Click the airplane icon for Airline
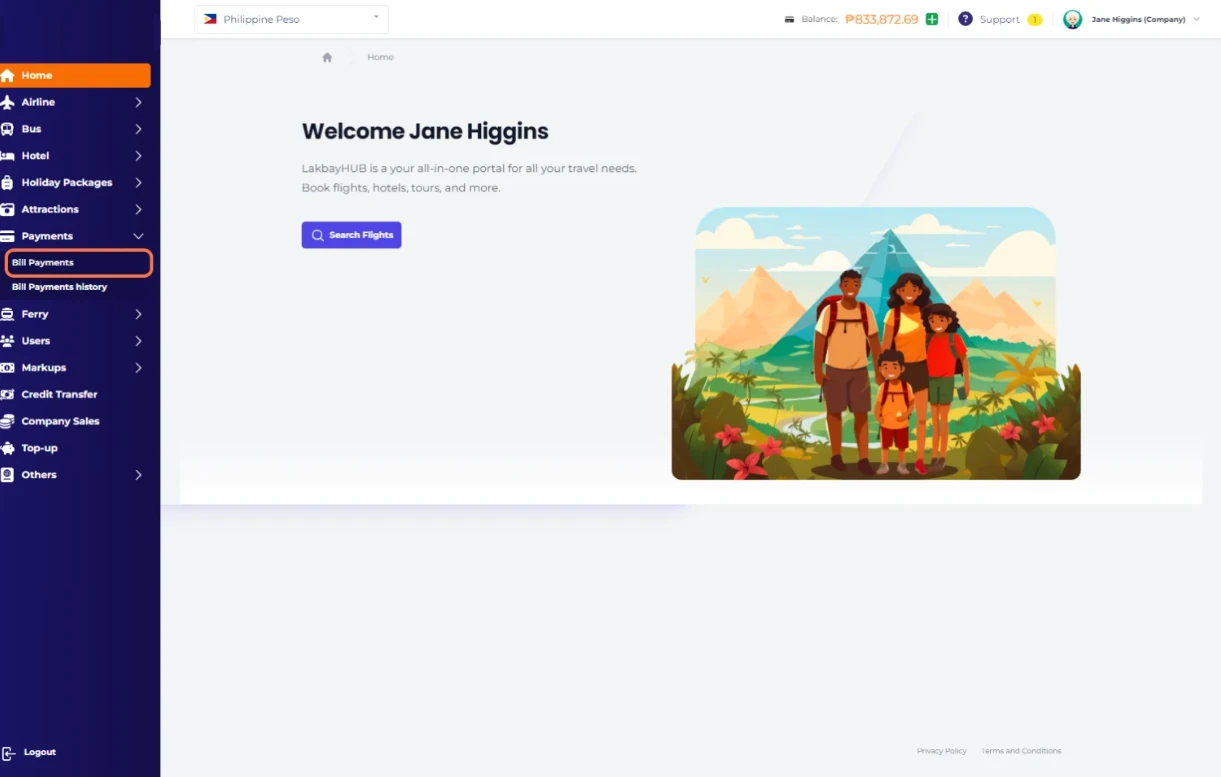 7,102
